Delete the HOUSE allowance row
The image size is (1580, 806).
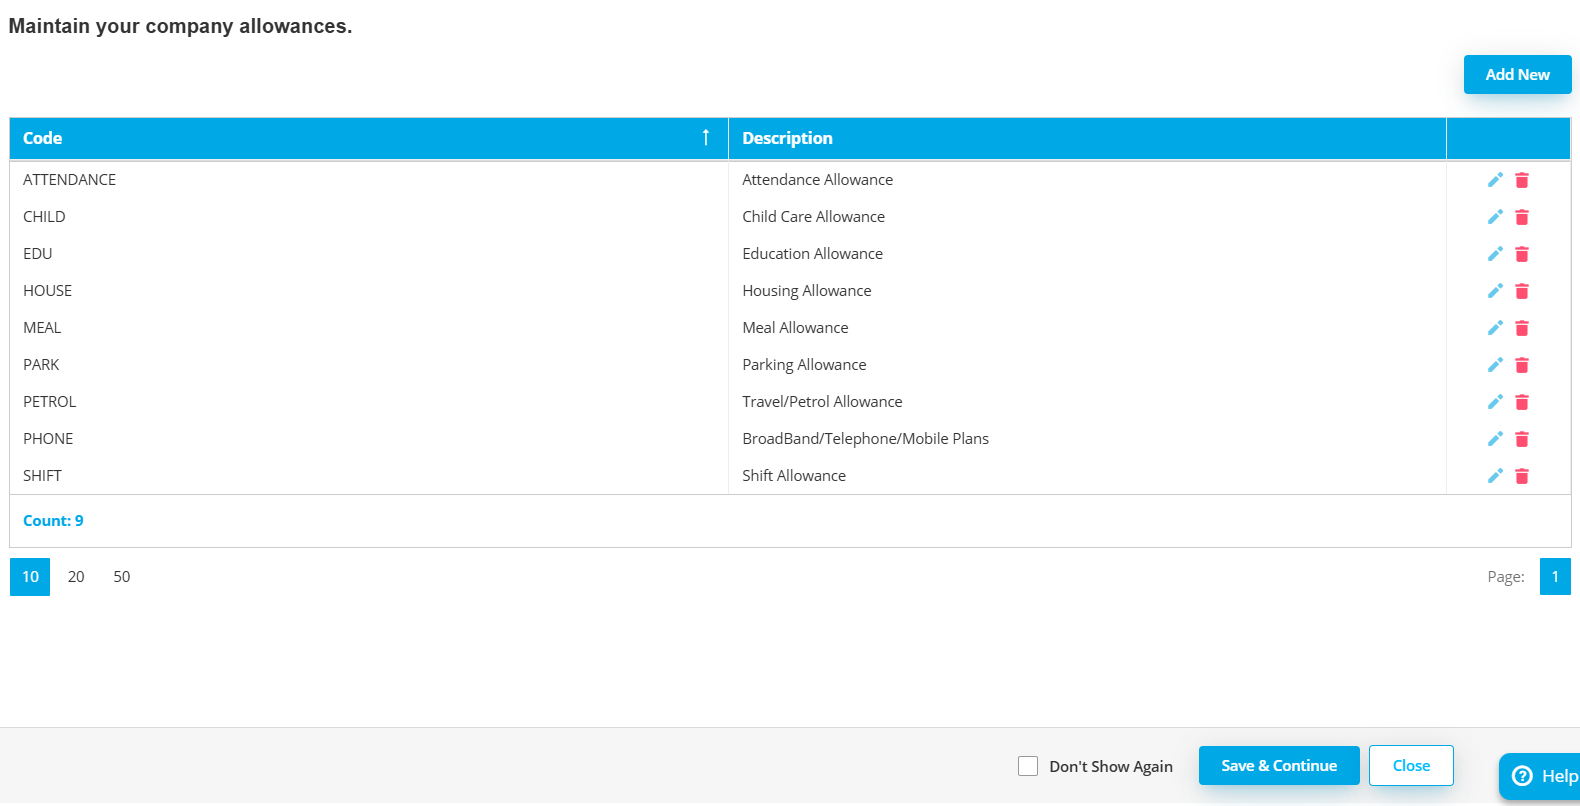coord(1522,291)
